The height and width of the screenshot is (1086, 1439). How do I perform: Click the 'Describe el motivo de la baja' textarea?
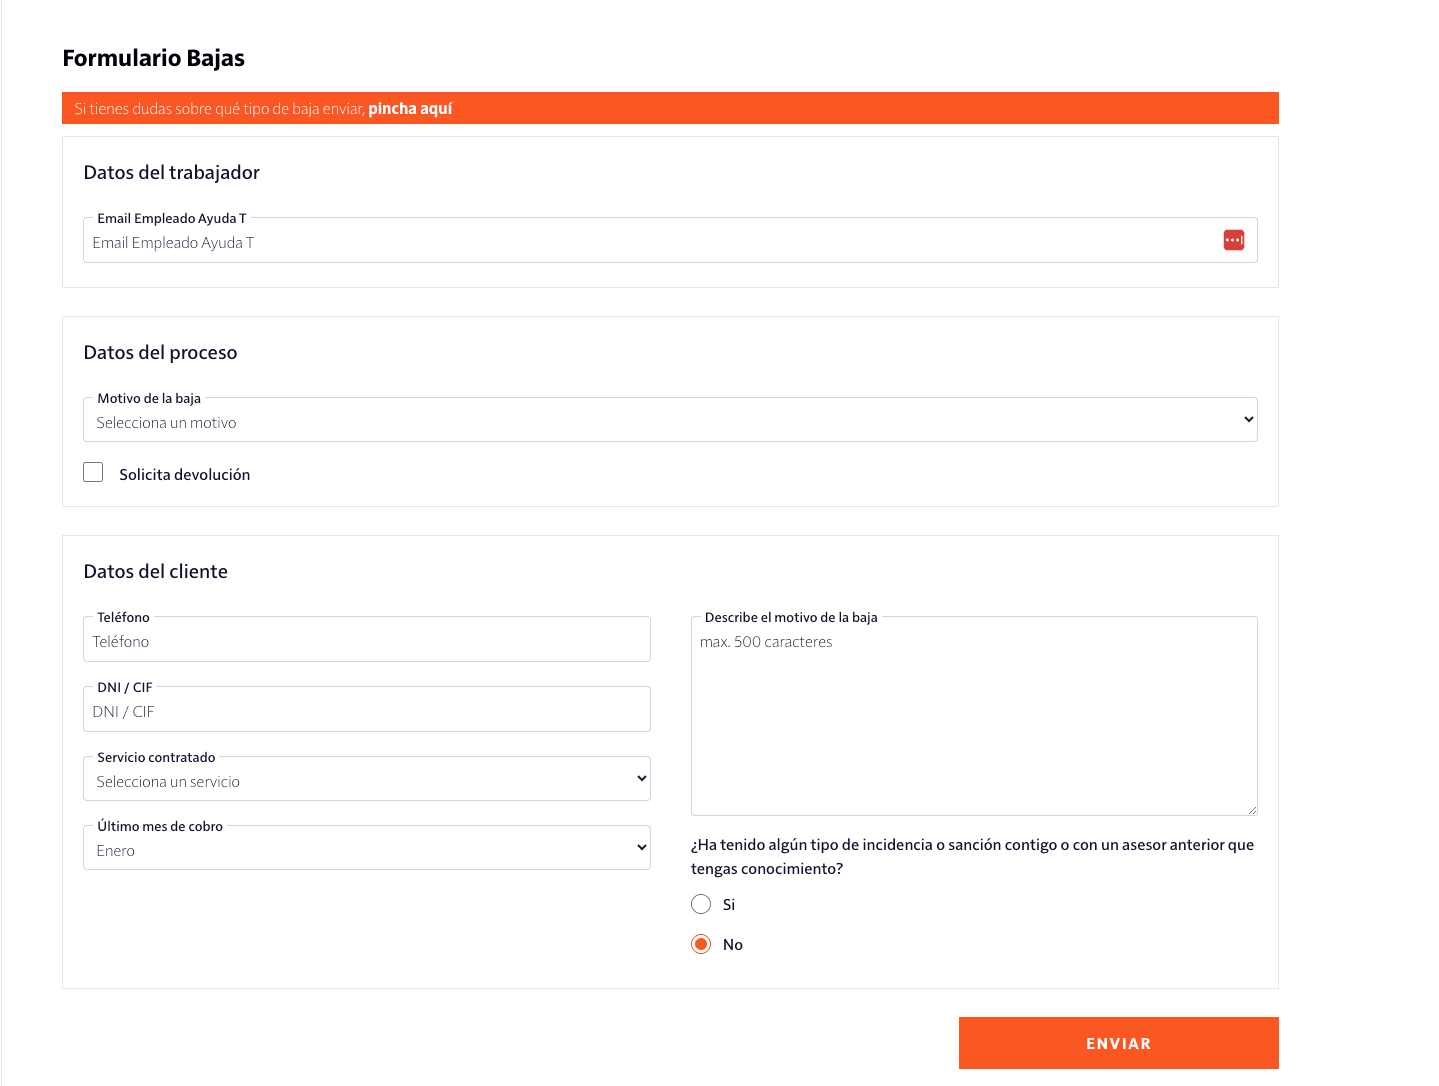973,720
